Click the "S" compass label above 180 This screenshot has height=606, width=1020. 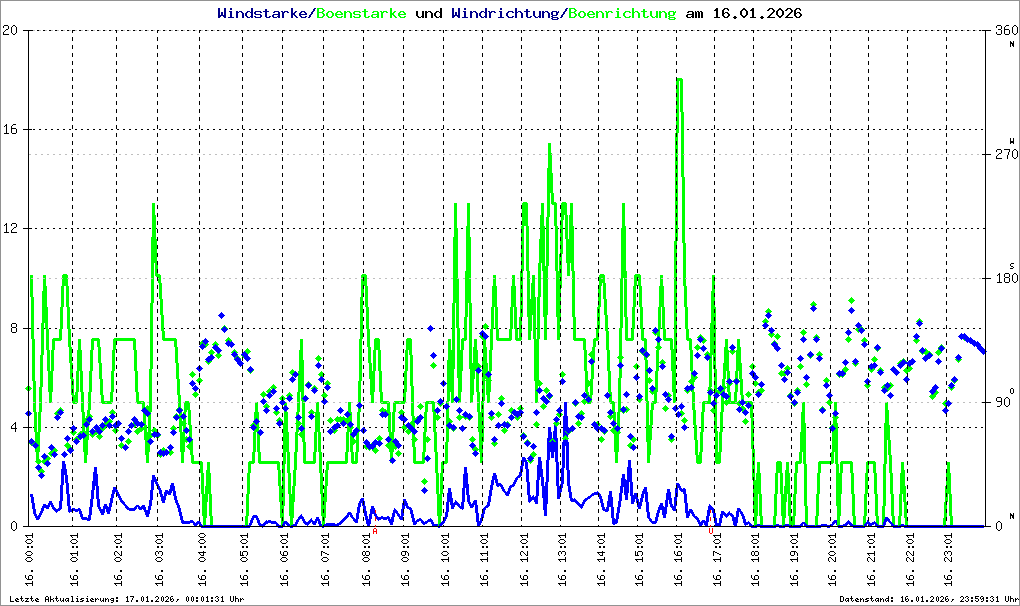[x=1012, y=266]
